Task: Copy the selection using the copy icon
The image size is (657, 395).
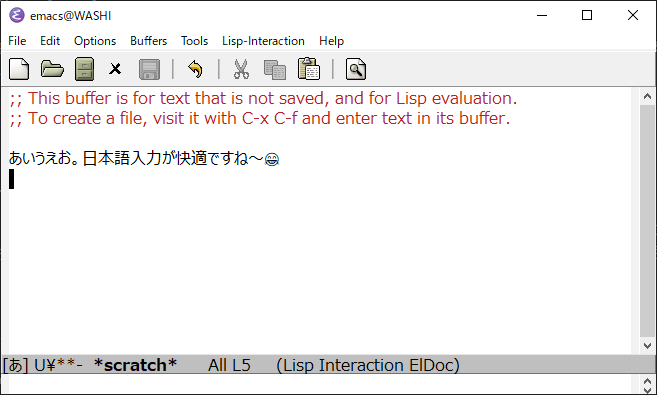Action: click(275, 70)
